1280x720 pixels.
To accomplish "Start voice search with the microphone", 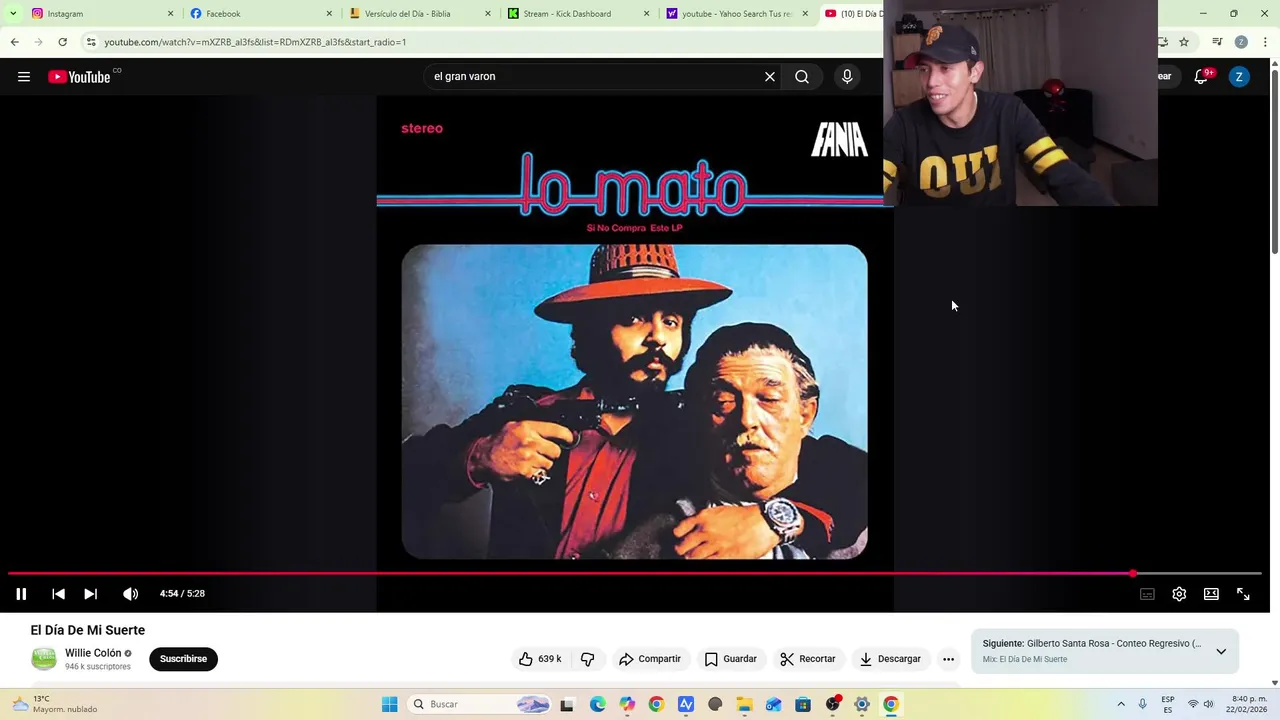I will click(847, 77).
